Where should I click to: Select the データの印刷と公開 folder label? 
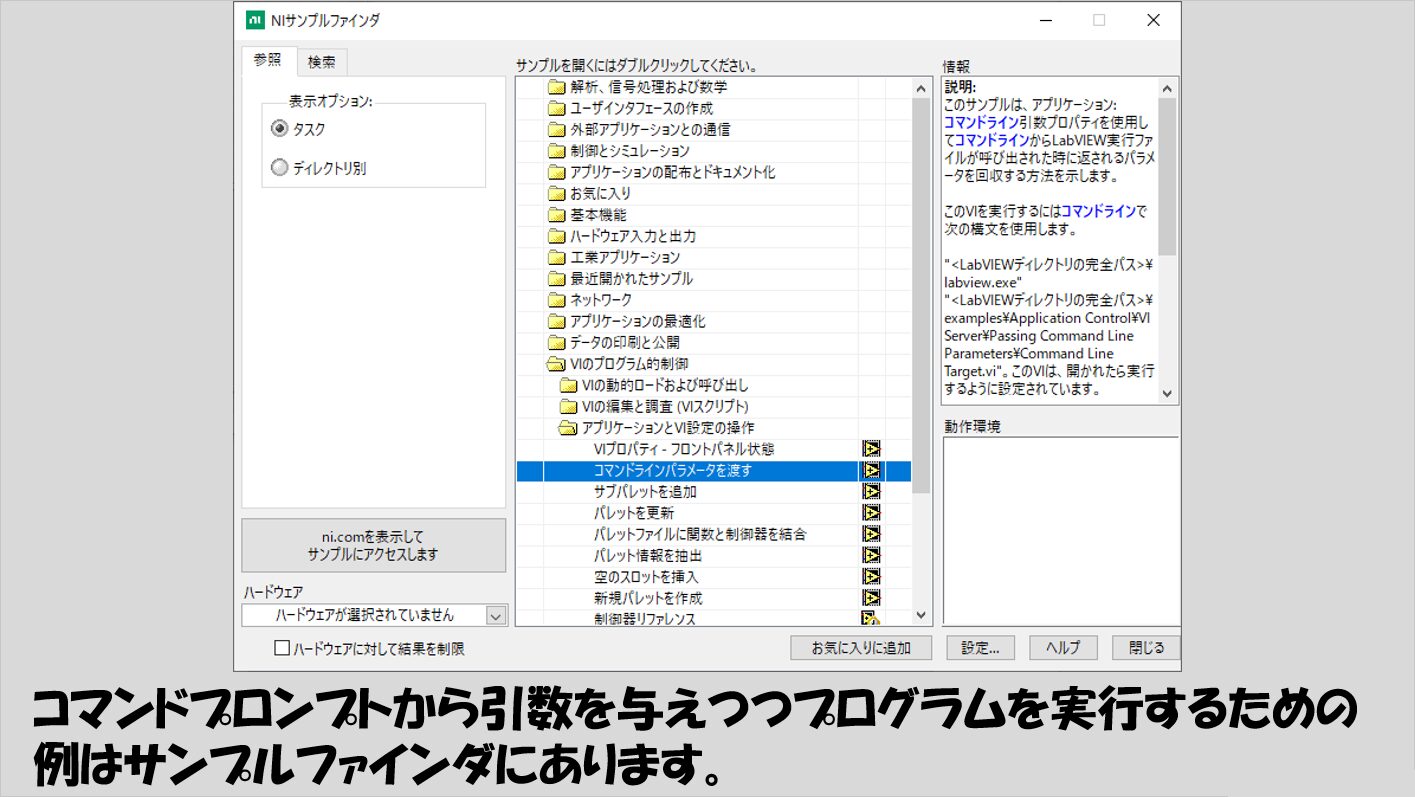pyautogui.click(x=625, y=343)
